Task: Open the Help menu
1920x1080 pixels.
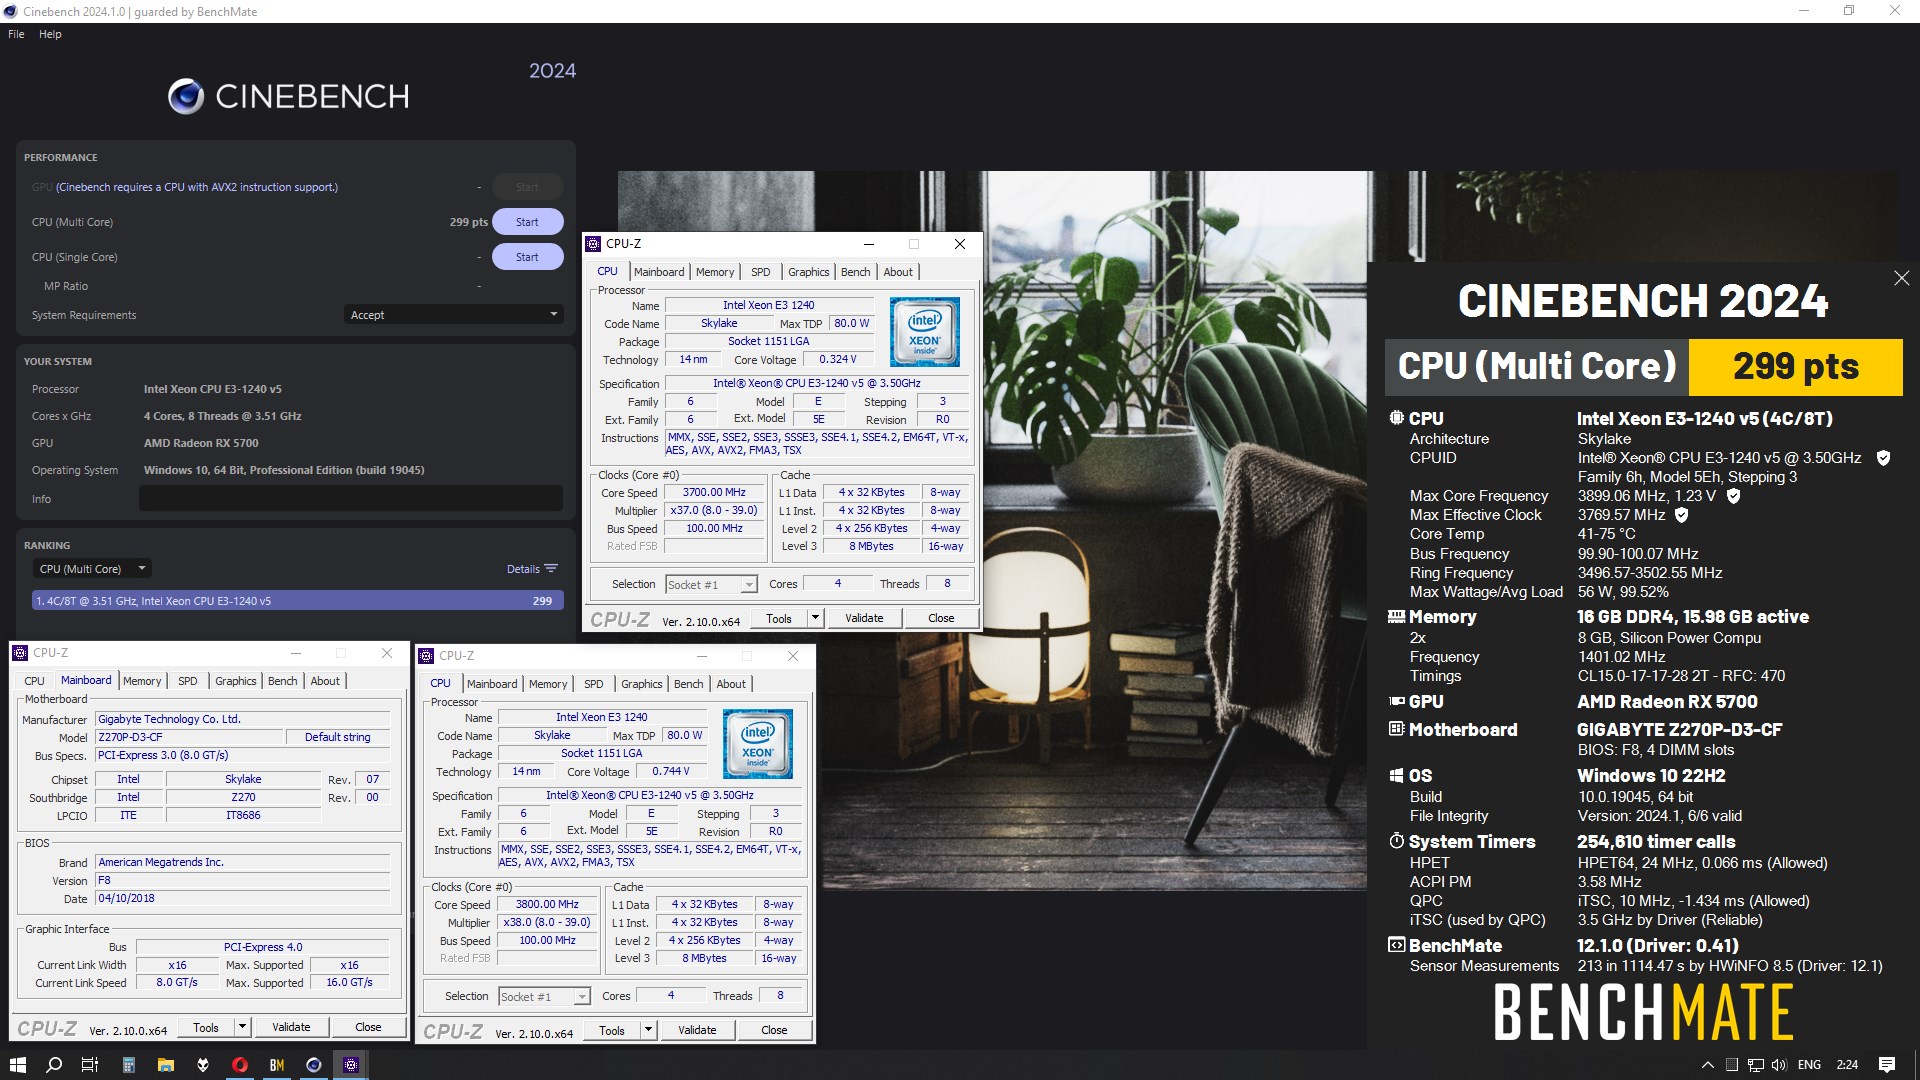Action: click(x=50, y=34)
